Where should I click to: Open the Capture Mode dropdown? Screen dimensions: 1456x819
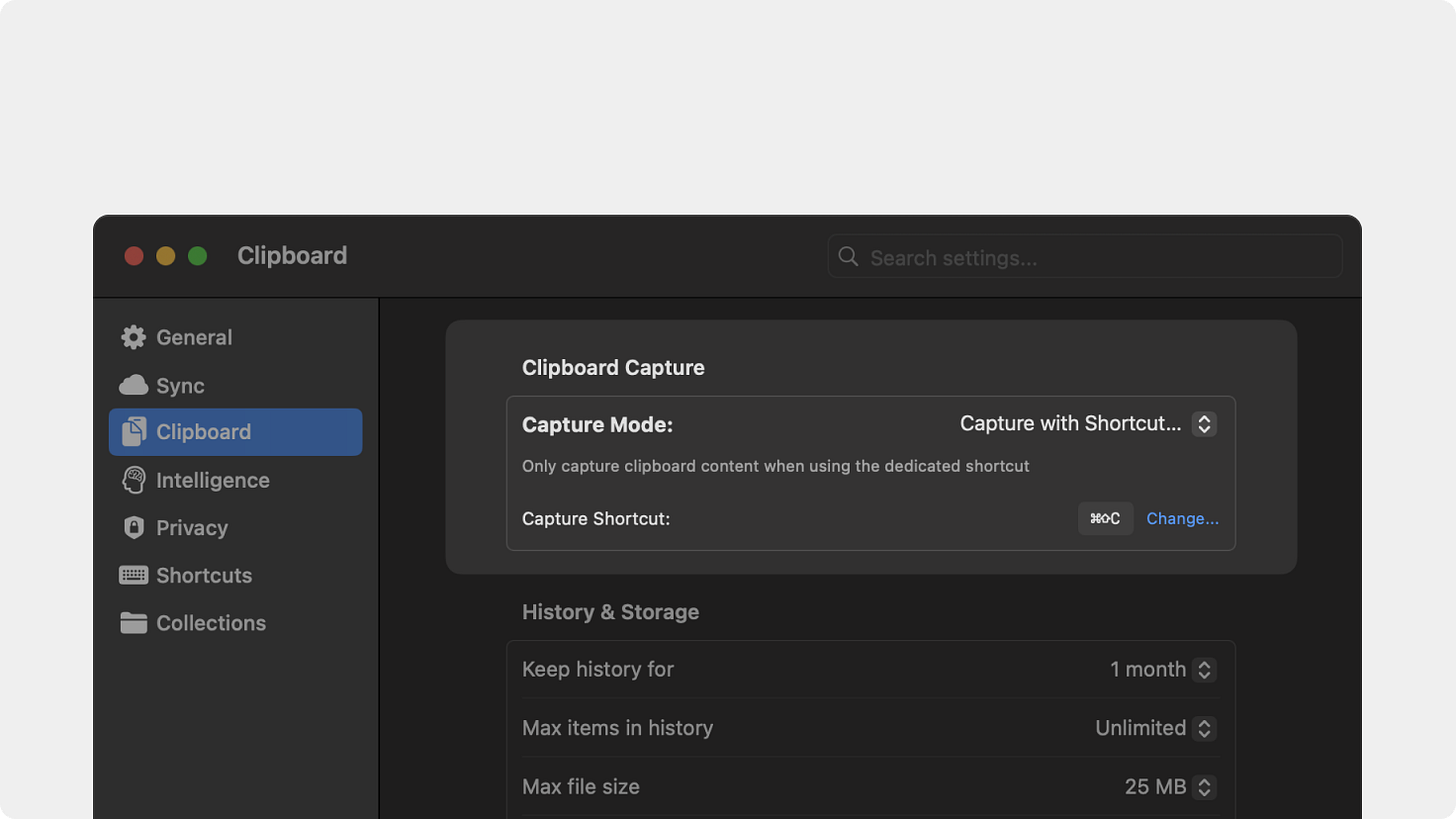[1088, 424]
